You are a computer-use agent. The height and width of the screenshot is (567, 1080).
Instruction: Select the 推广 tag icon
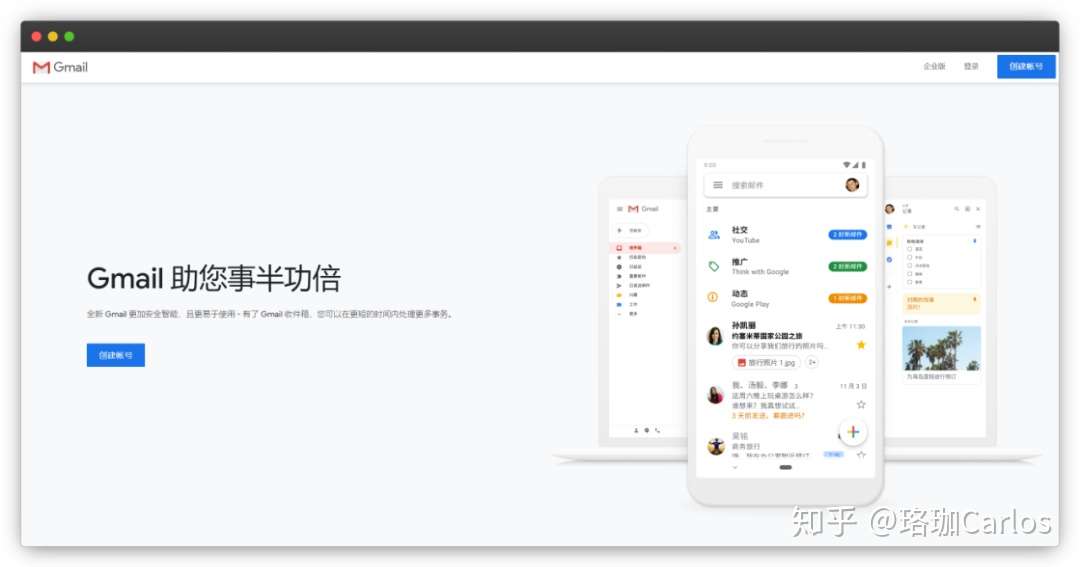point(714,266)
